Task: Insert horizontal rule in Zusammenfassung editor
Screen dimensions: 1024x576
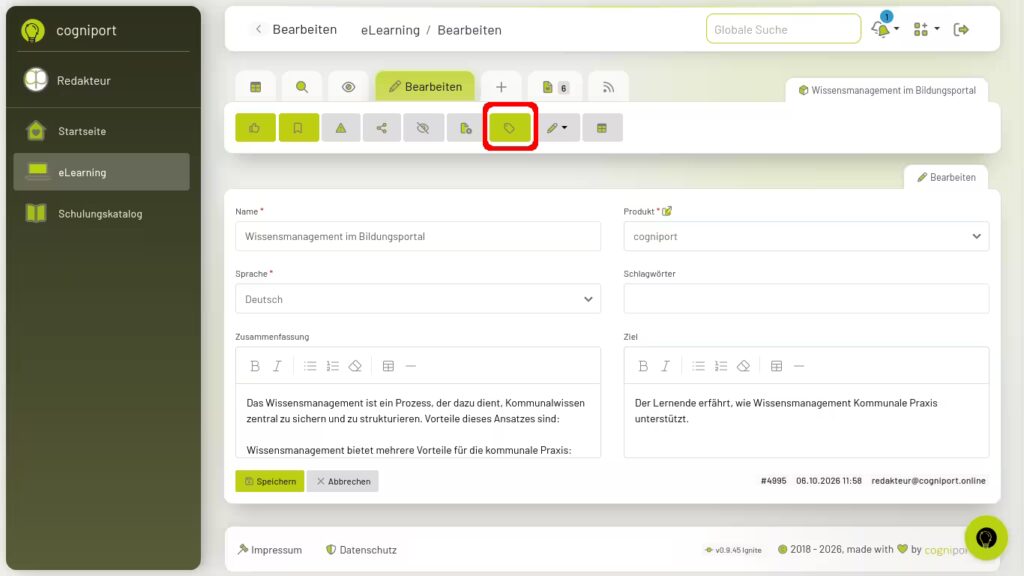Action: (411, 366)
